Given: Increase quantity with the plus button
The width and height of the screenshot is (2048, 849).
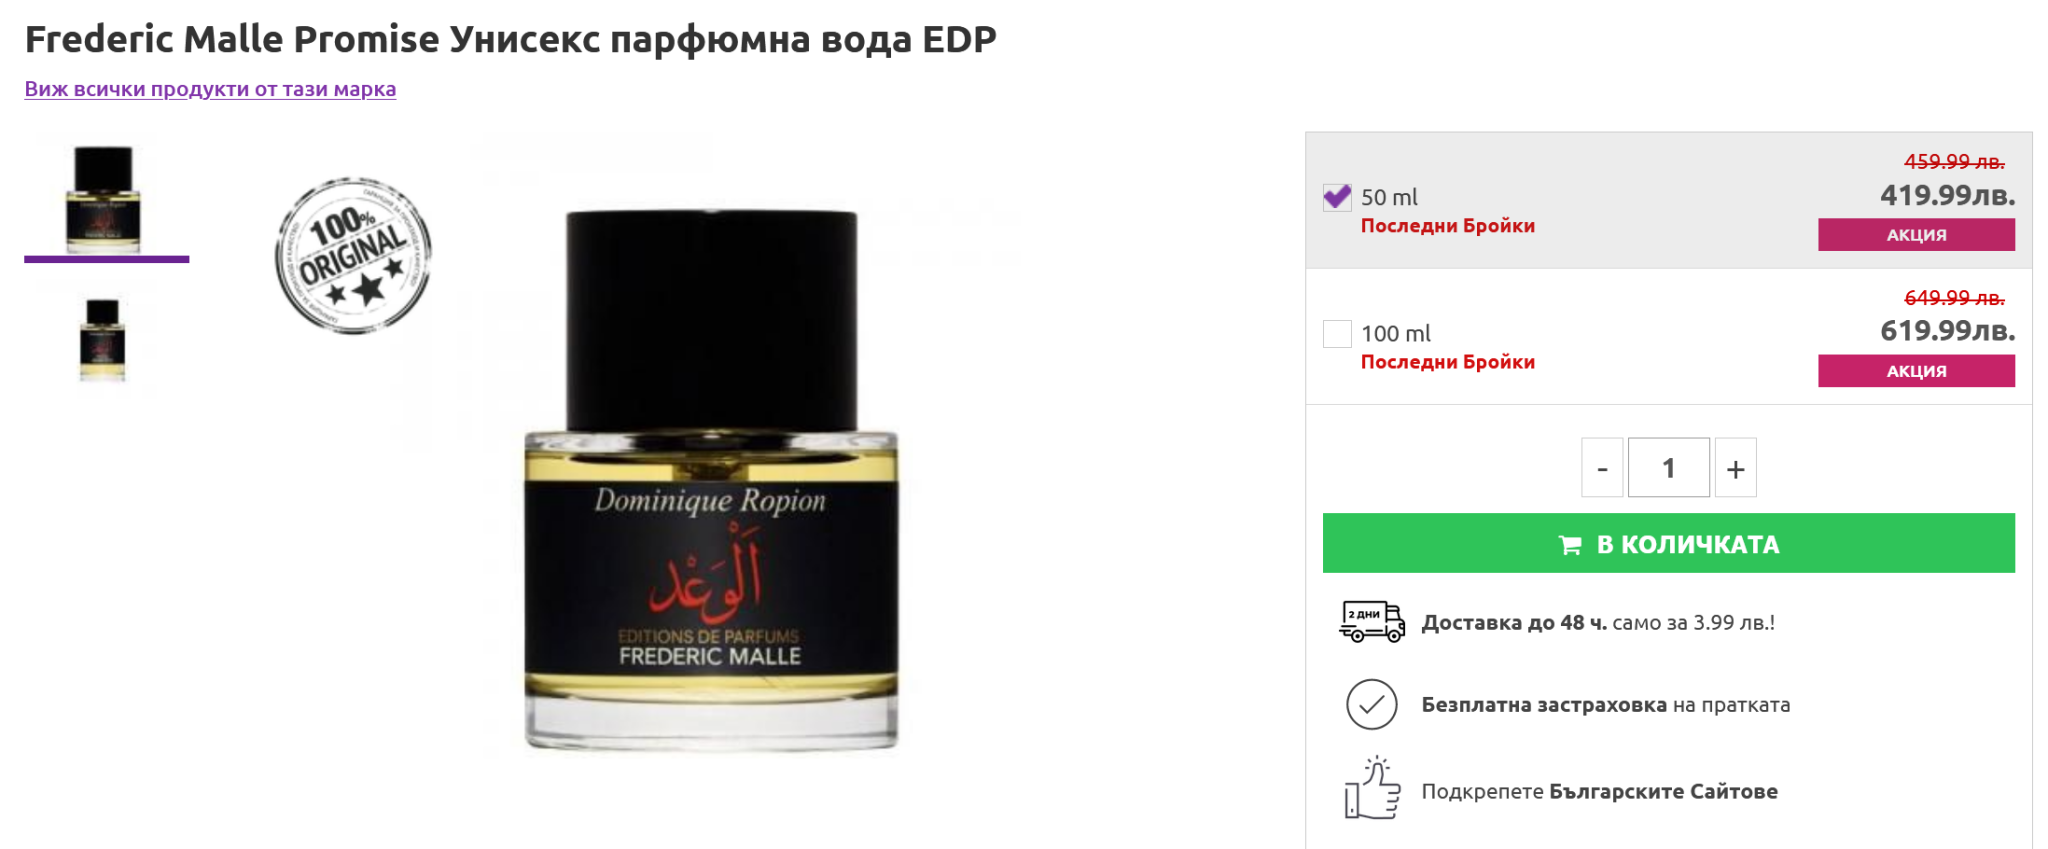Looking at the screenshot, I should 1736,468.
